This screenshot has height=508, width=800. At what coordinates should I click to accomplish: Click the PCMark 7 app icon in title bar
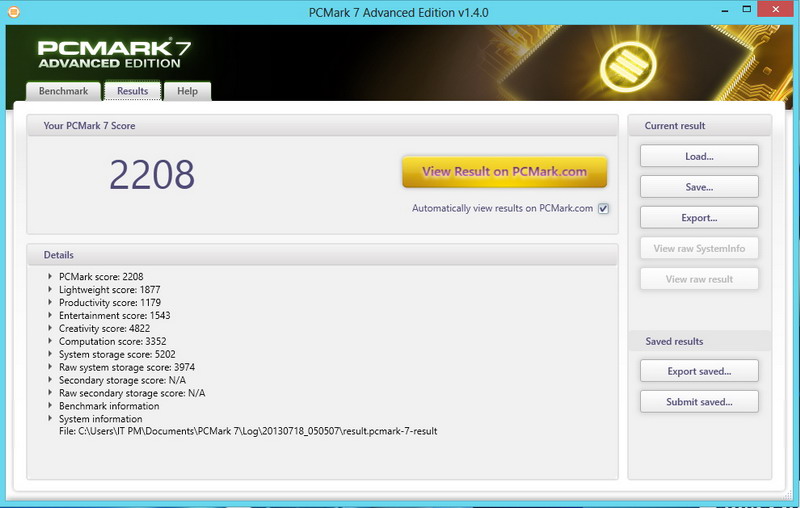point(12,11)
